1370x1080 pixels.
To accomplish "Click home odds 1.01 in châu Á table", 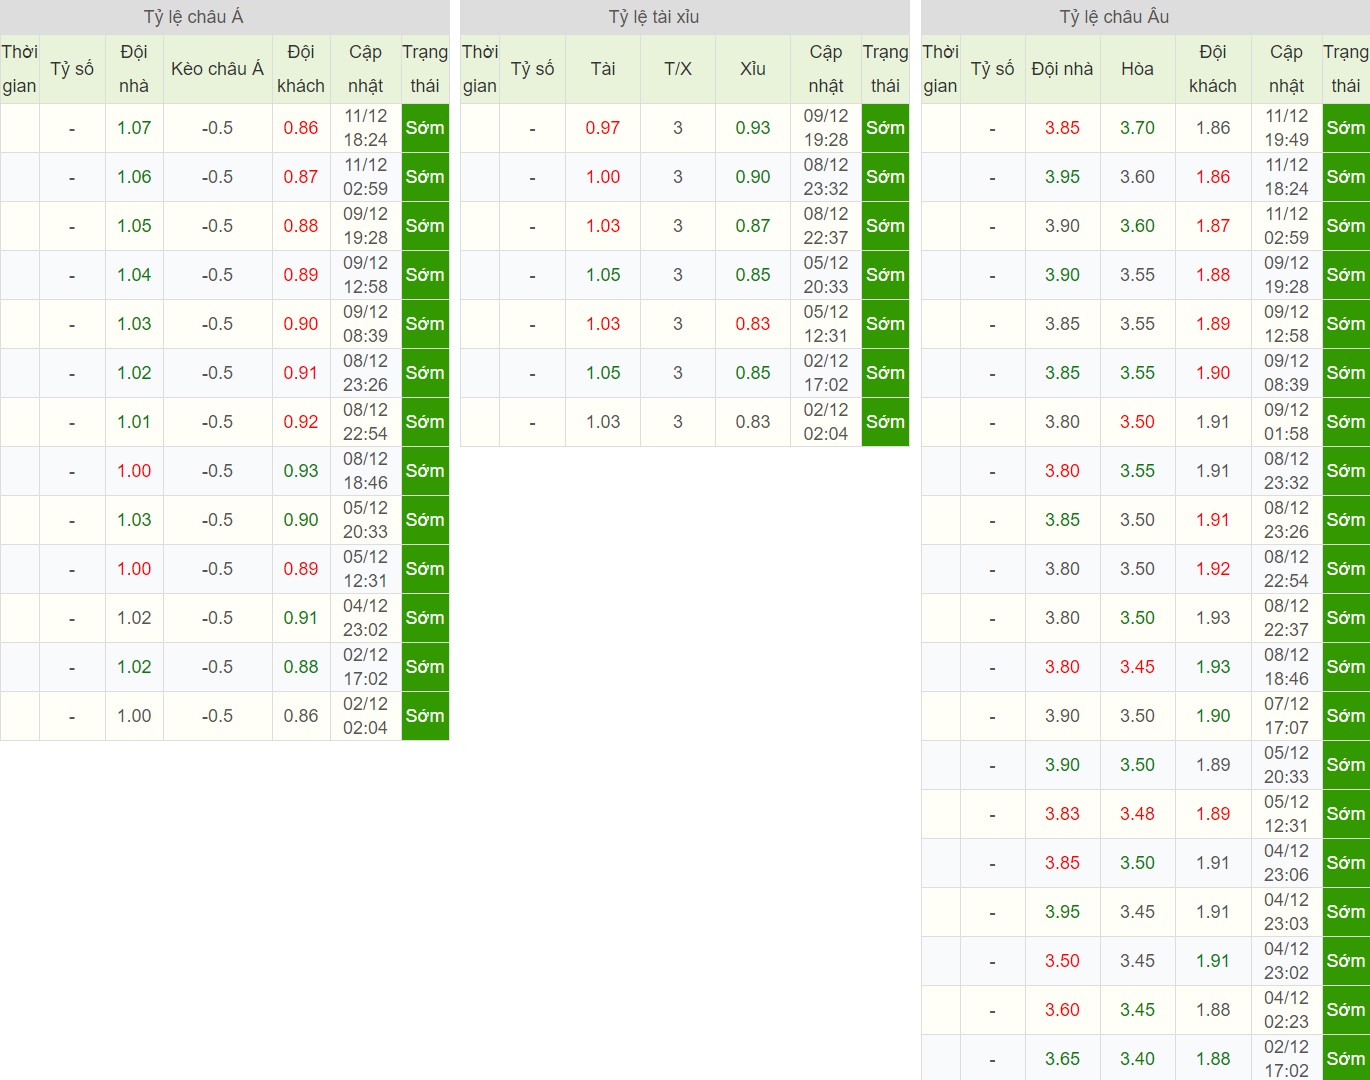I will pos(134,422).
